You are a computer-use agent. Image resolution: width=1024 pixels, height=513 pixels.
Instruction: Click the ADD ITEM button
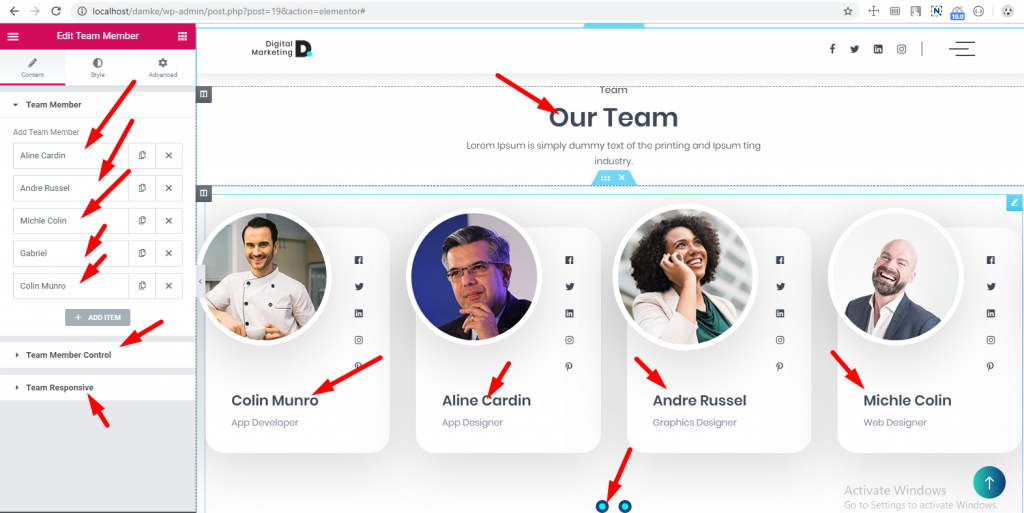98,317
